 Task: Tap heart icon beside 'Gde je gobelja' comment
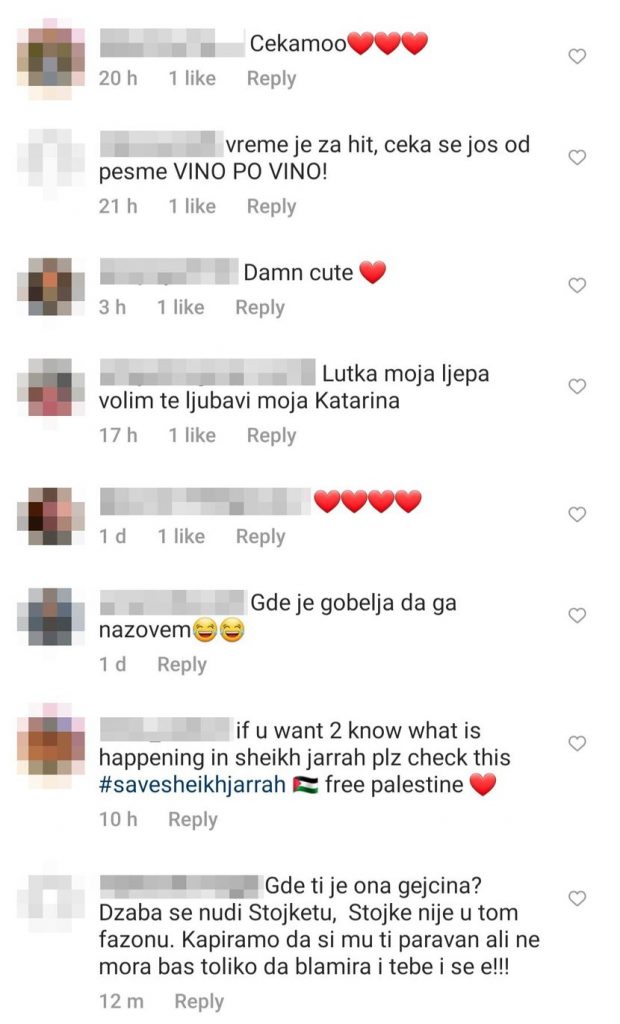point(577,616)
